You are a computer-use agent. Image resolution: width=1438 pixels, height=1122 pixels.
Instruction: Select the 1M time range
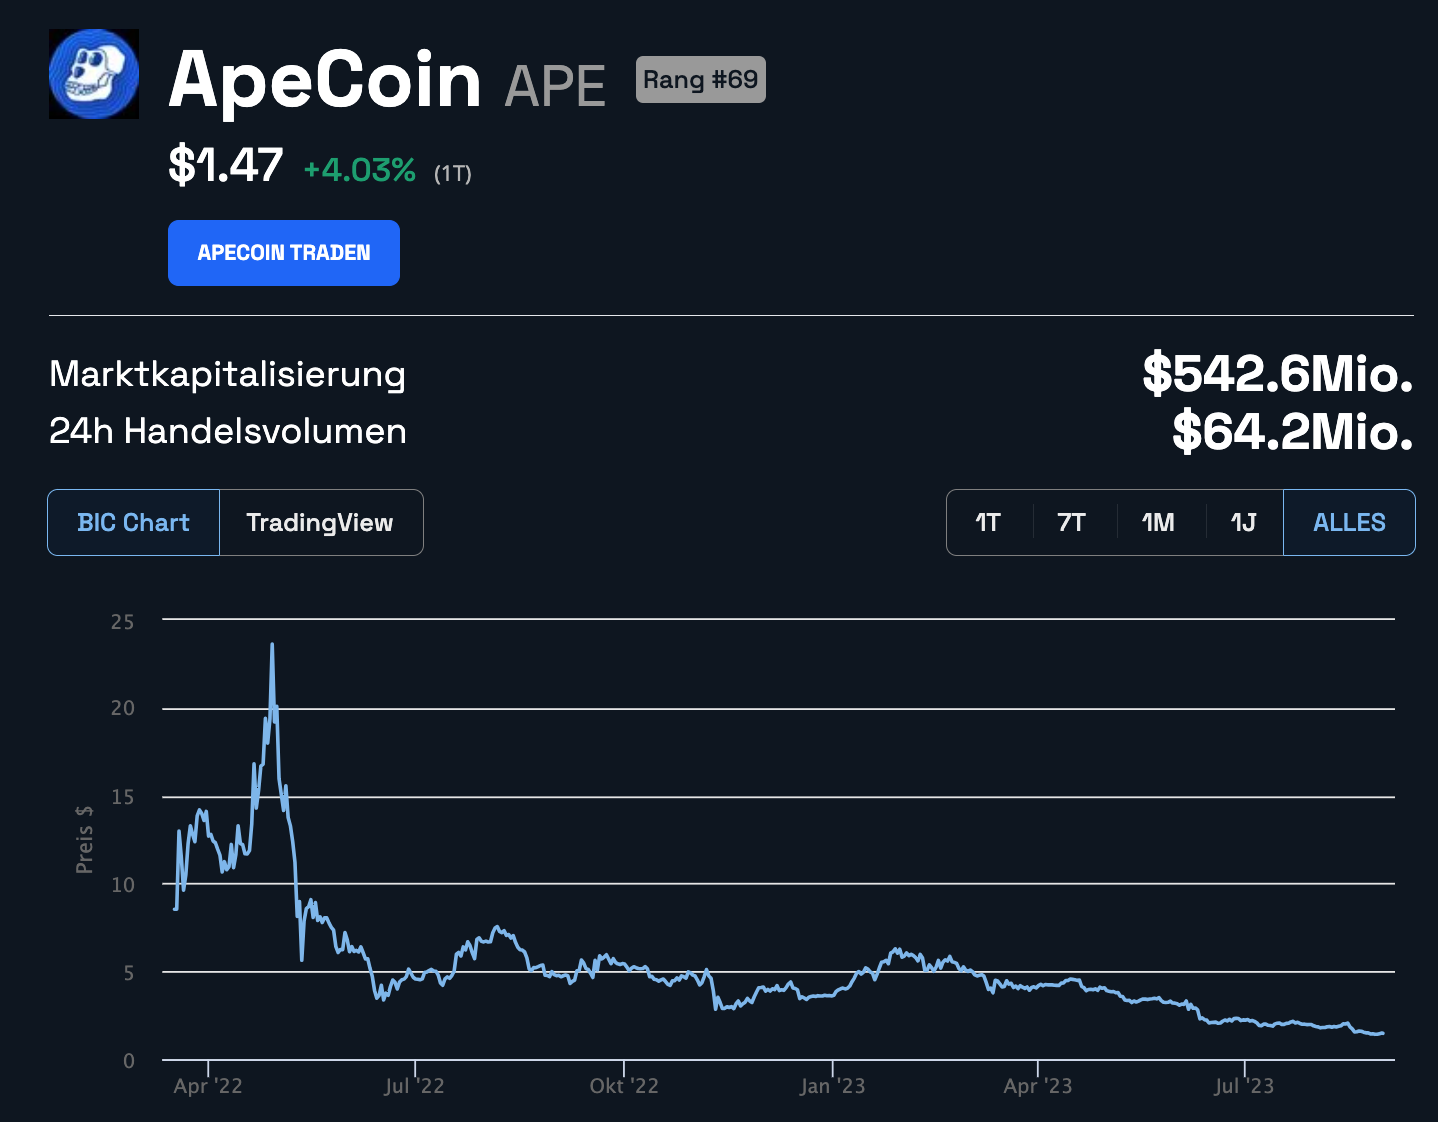click(x=1158, y=523)
